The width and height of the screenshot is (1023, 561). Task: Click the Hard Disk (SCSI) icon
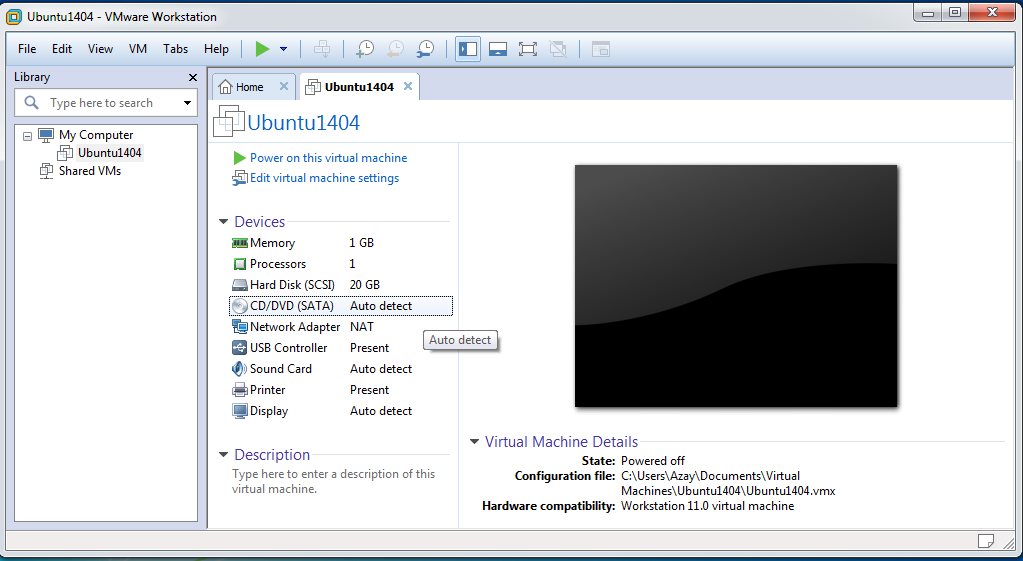[x=239, y=285]
